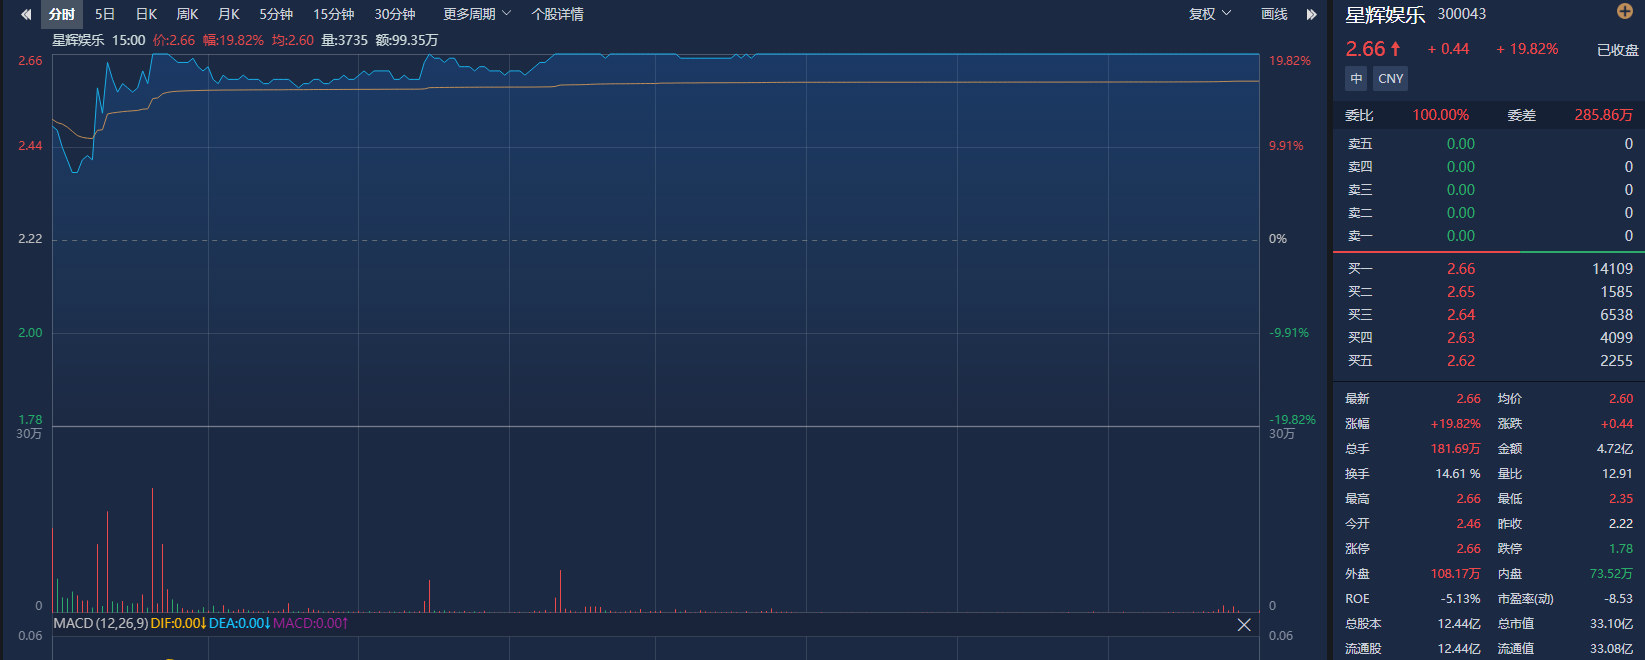Click the 最低 value 2.35

pos(1621,499)
